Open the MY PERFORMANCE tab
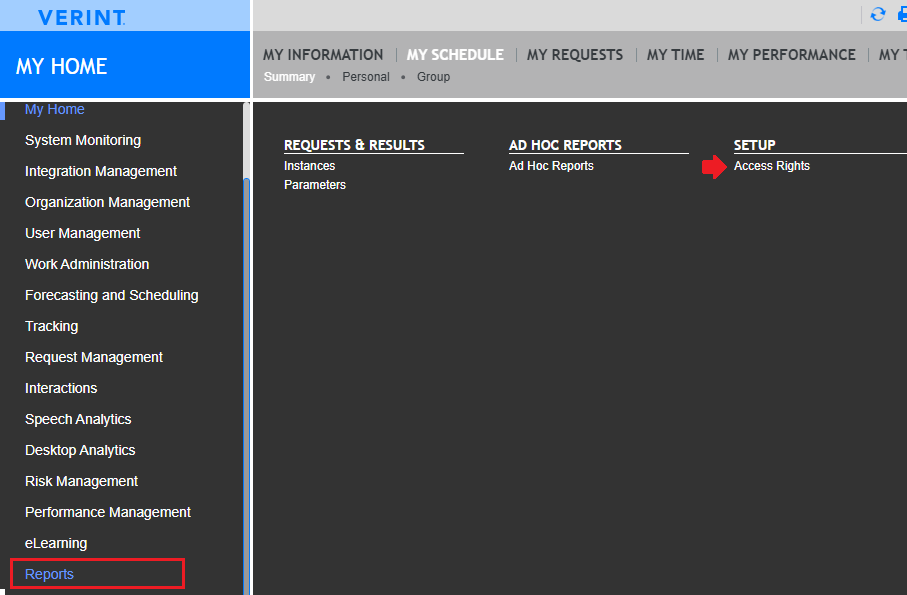907x595 pixels. tap(791, 55)
